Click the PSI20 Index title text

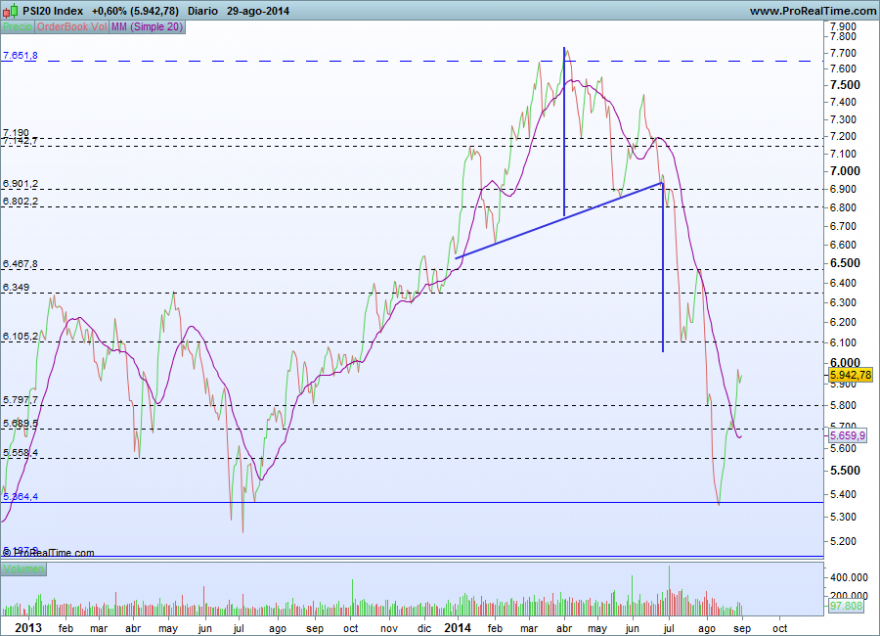(x=53, y=11)
